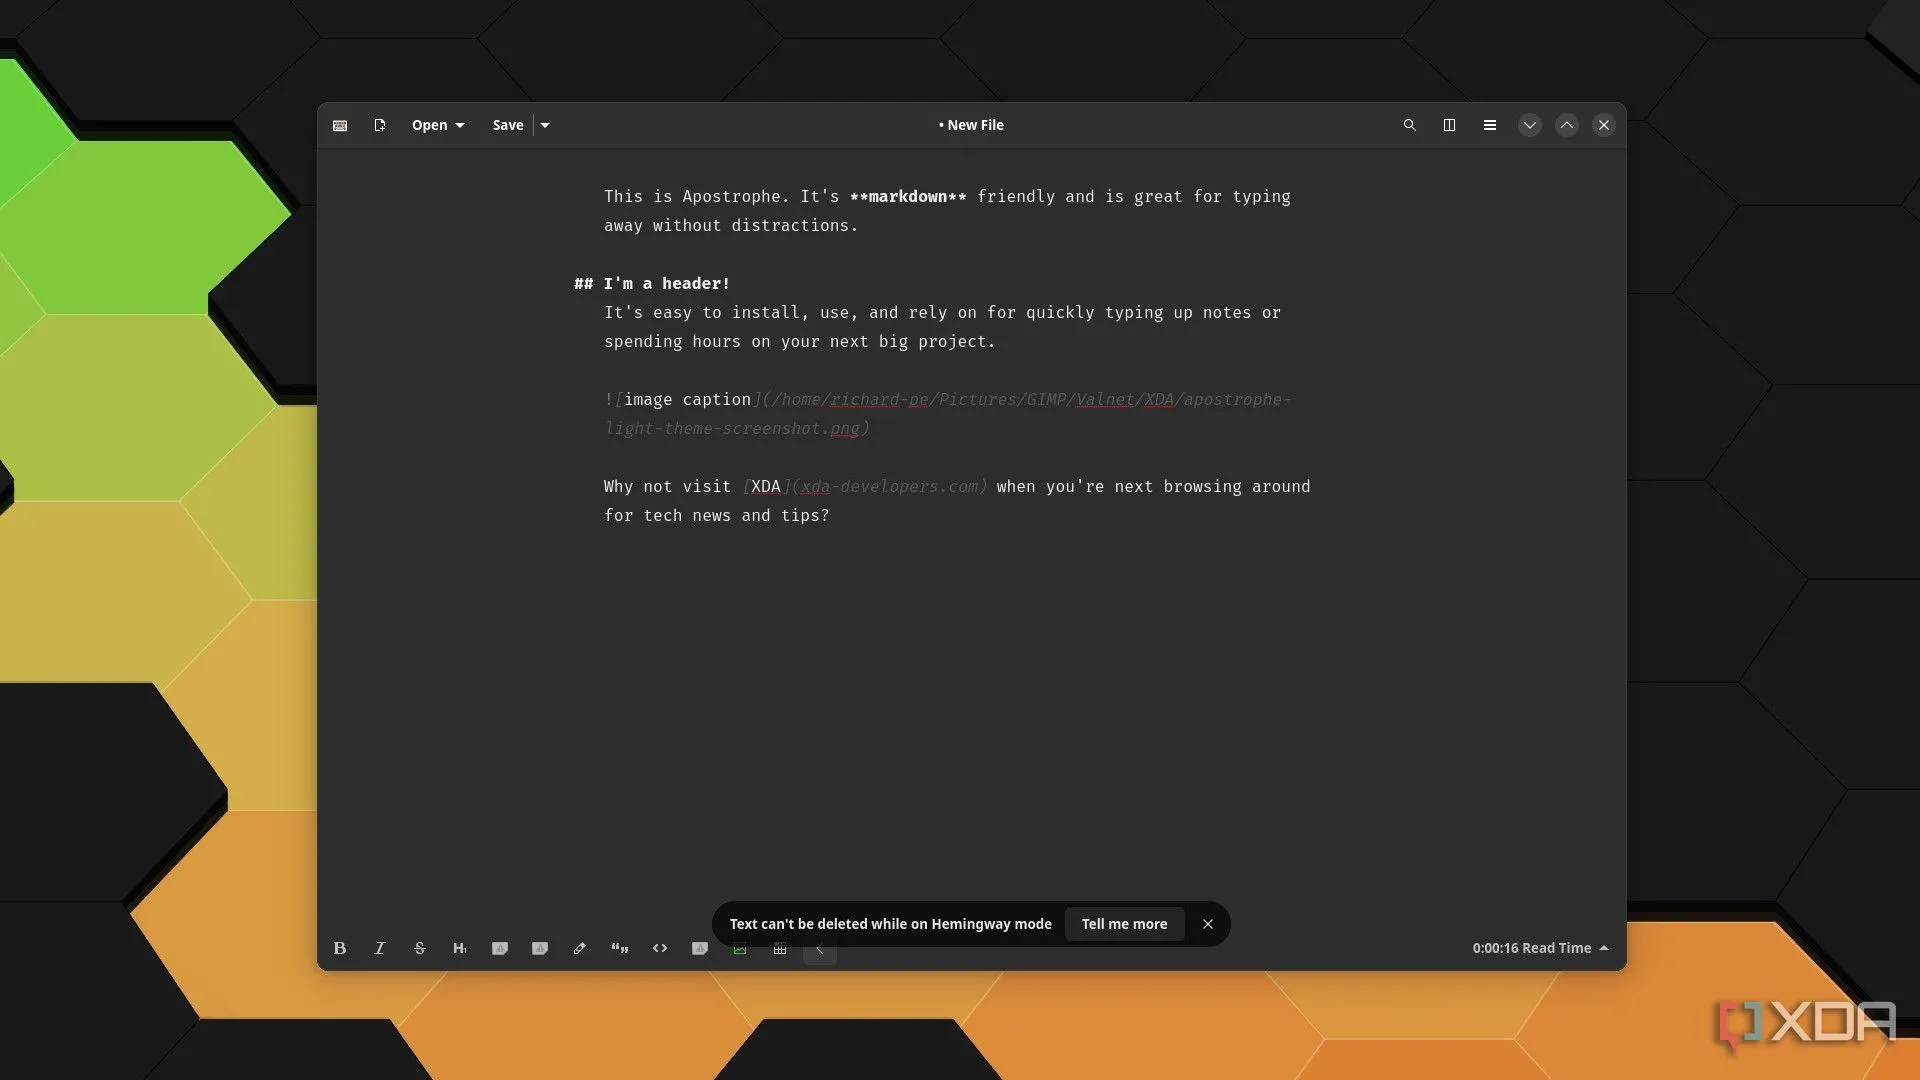Dismiss the Hemingway mode notification
The image size is (1920, 1080).
click(1208, 924)
